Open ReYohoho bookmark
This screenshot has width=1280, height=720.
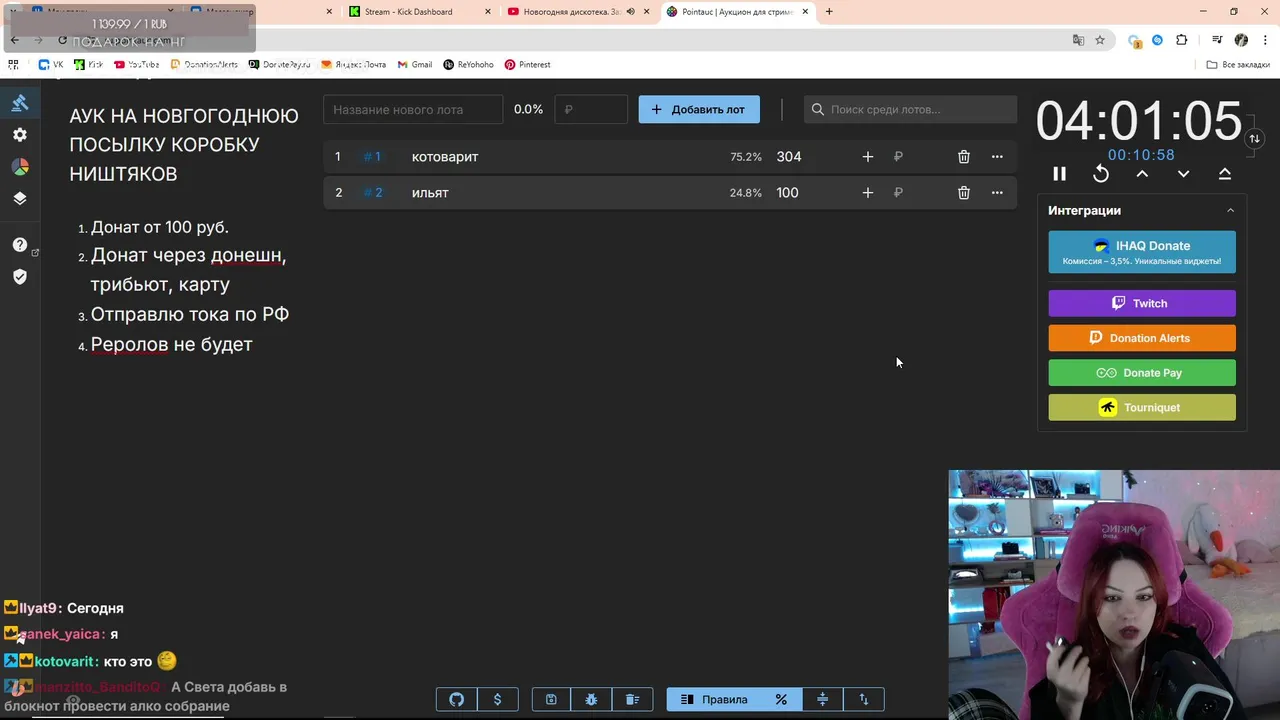[x=469, y=65]
